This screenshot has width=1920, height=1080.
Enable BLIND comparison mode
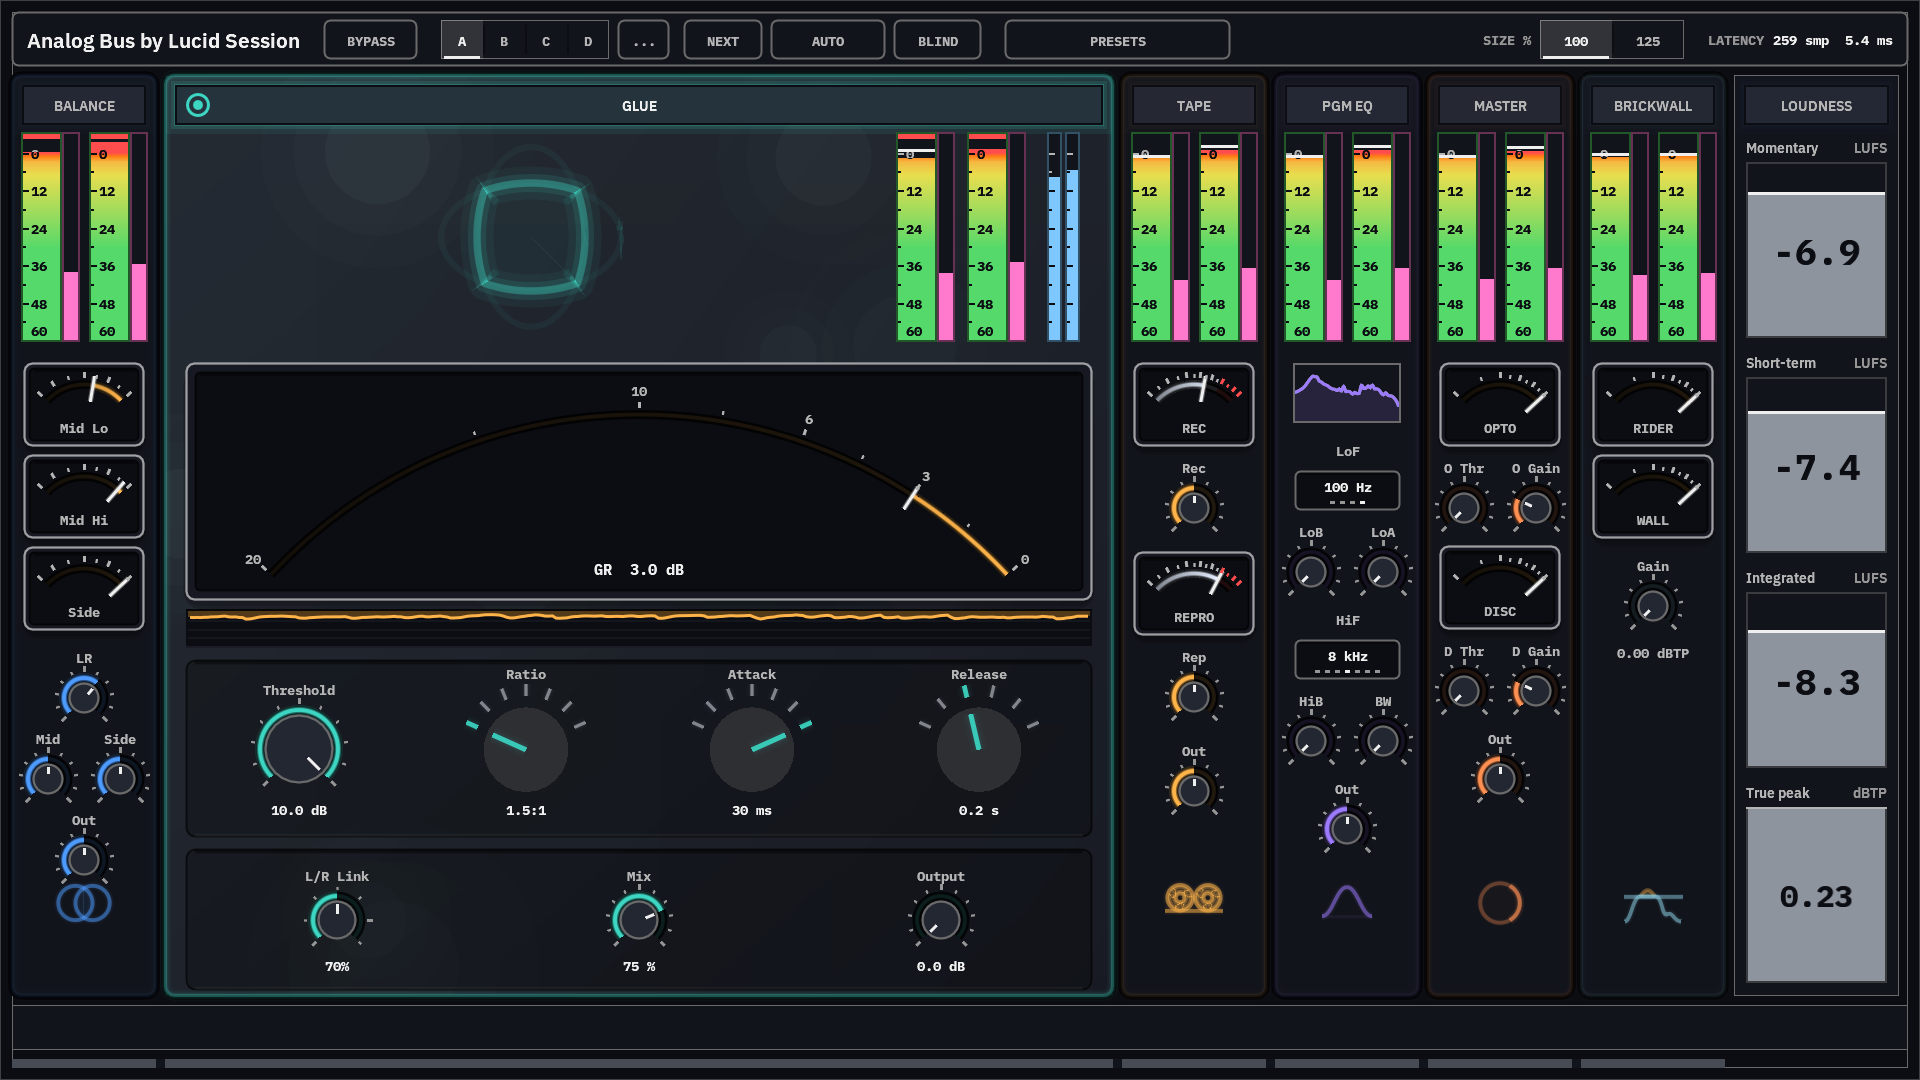click(938, 41)
